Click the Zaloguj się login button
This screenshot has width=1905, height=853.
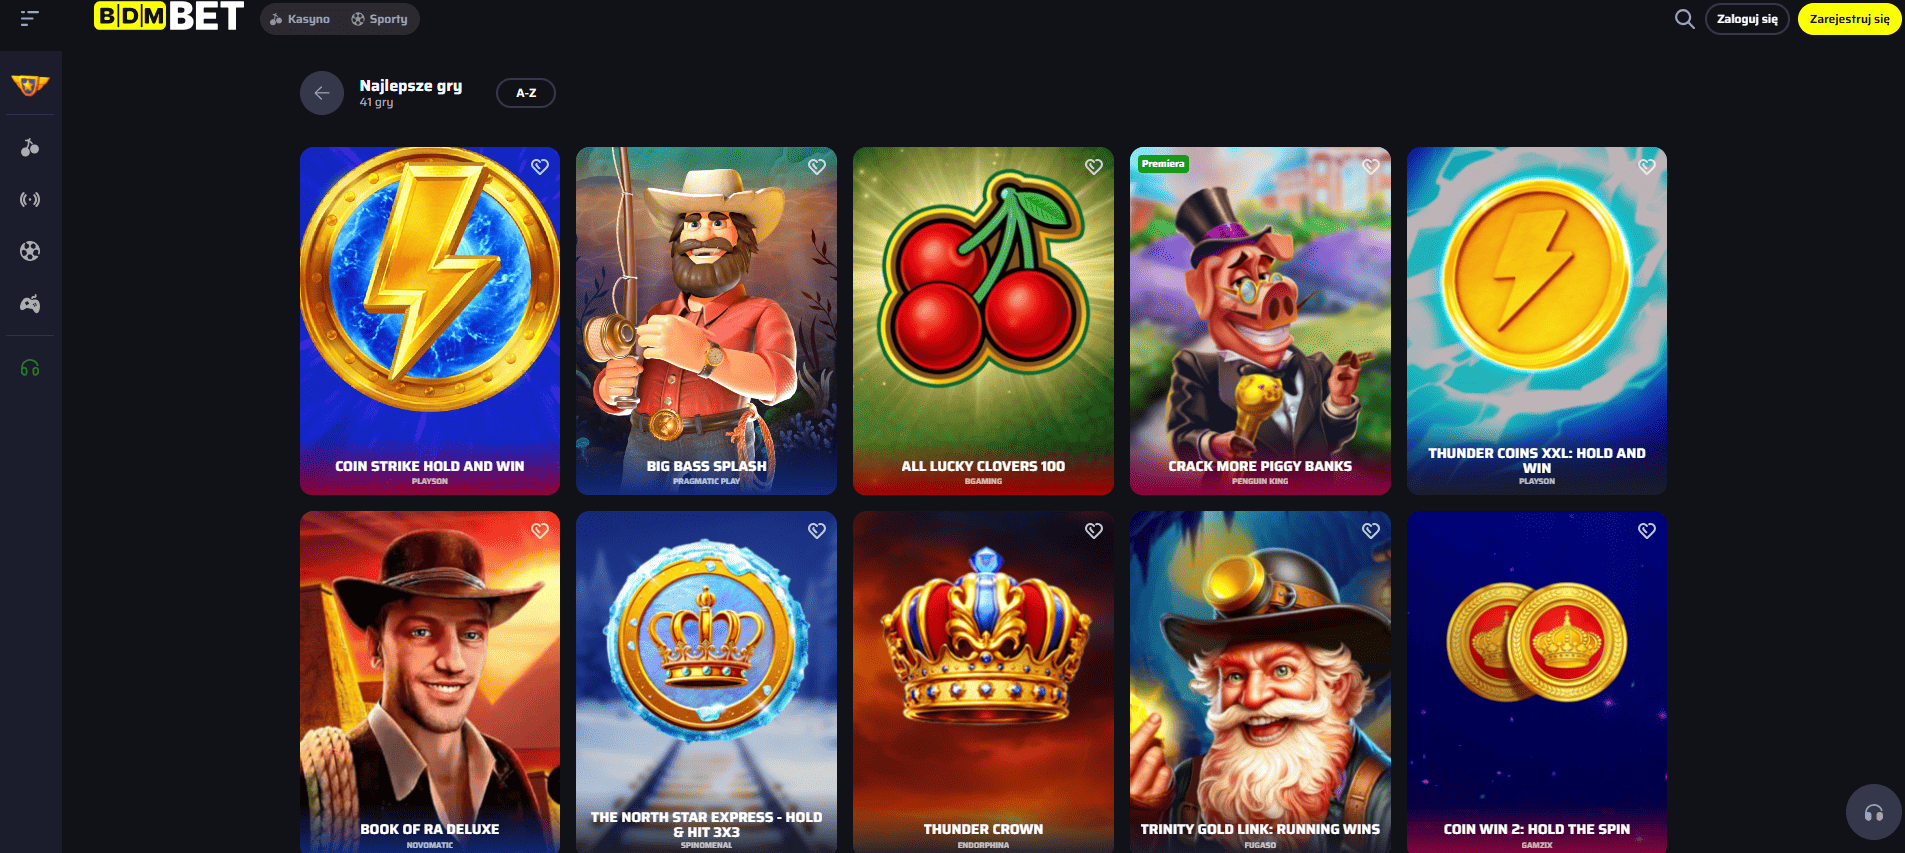point(1747,19)
